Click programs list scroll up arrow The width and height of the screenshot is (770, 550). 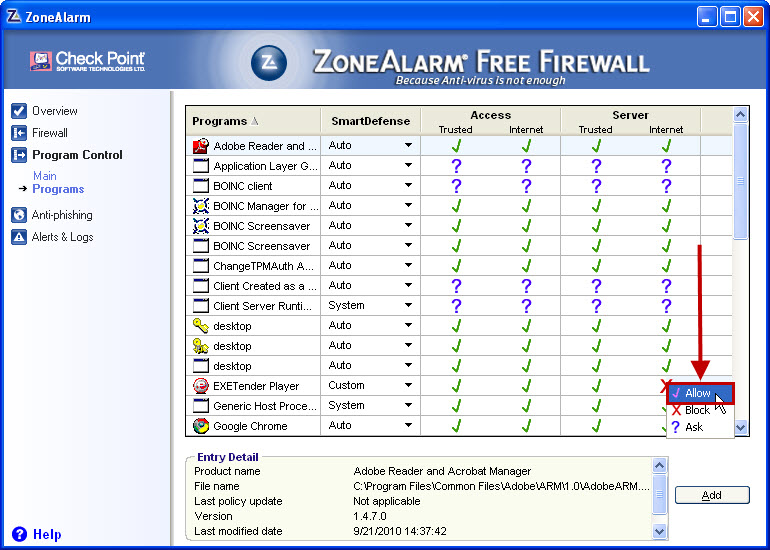pyautogui.click(x=741, y=115)
